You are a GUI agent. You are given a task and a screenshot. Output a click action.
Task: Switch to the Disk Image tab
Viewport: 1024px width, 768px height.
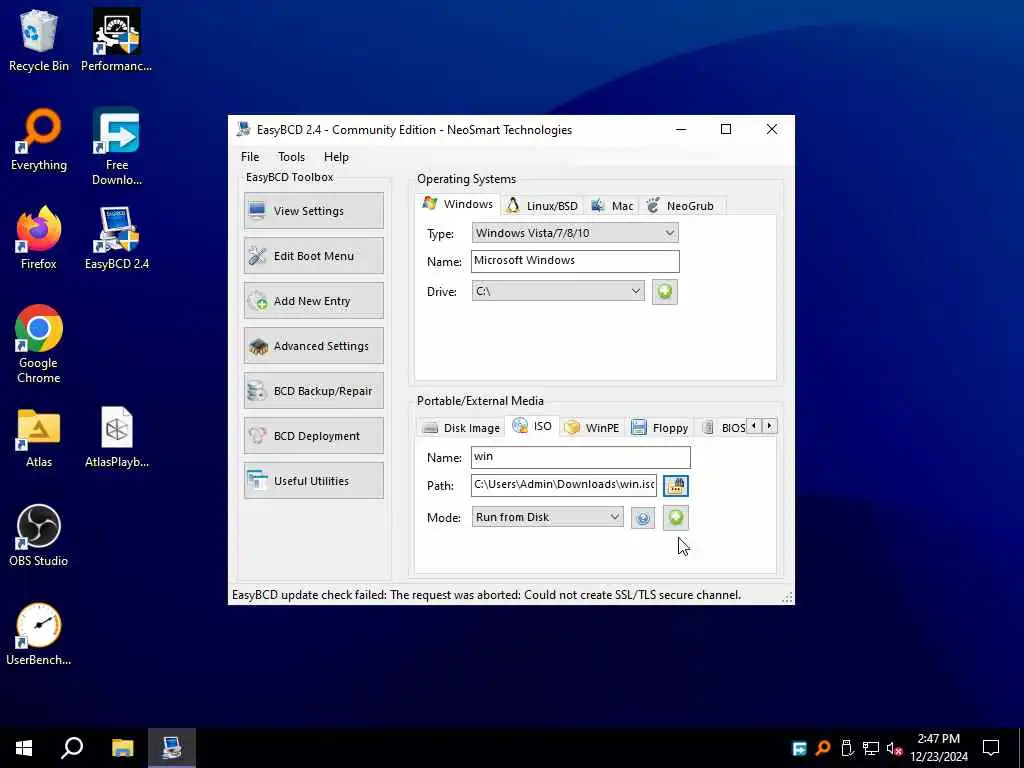click(x=461, y=428)
